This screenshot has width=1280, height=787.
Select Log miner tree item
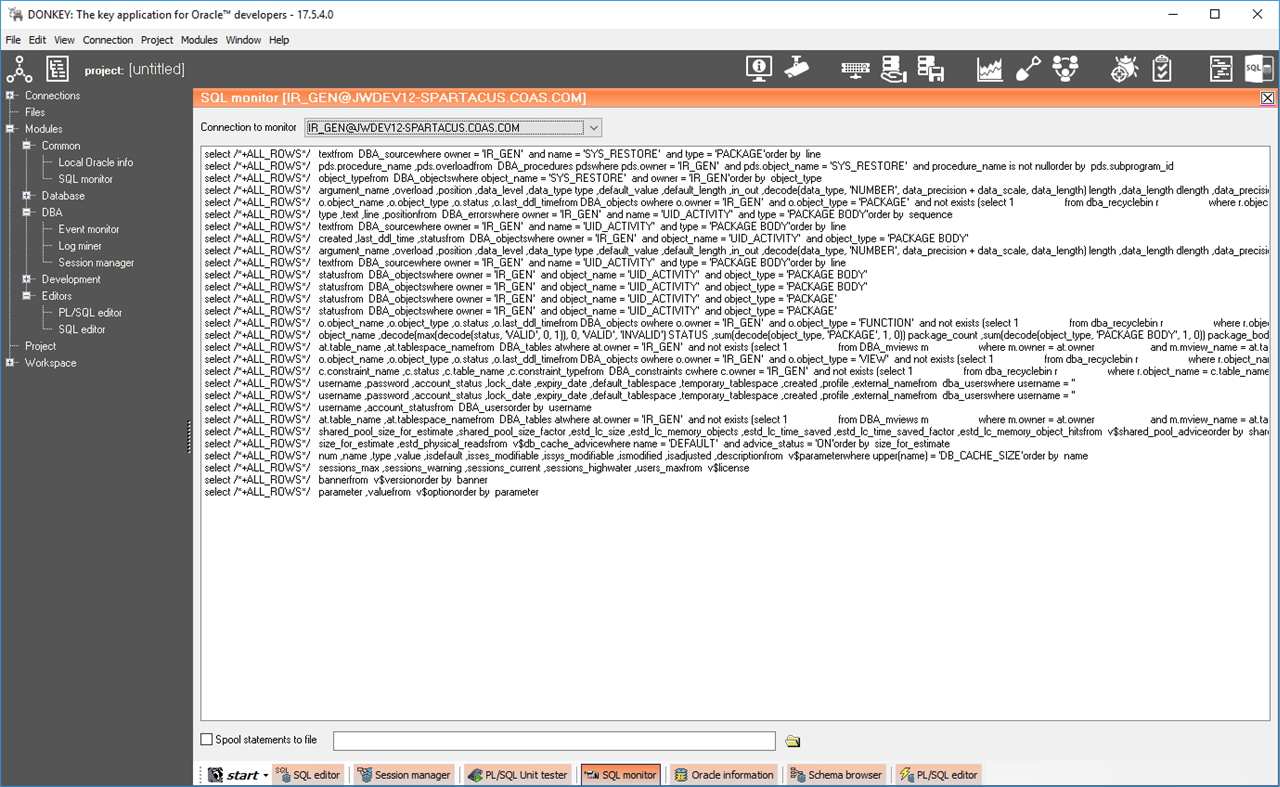pos(80,246)
